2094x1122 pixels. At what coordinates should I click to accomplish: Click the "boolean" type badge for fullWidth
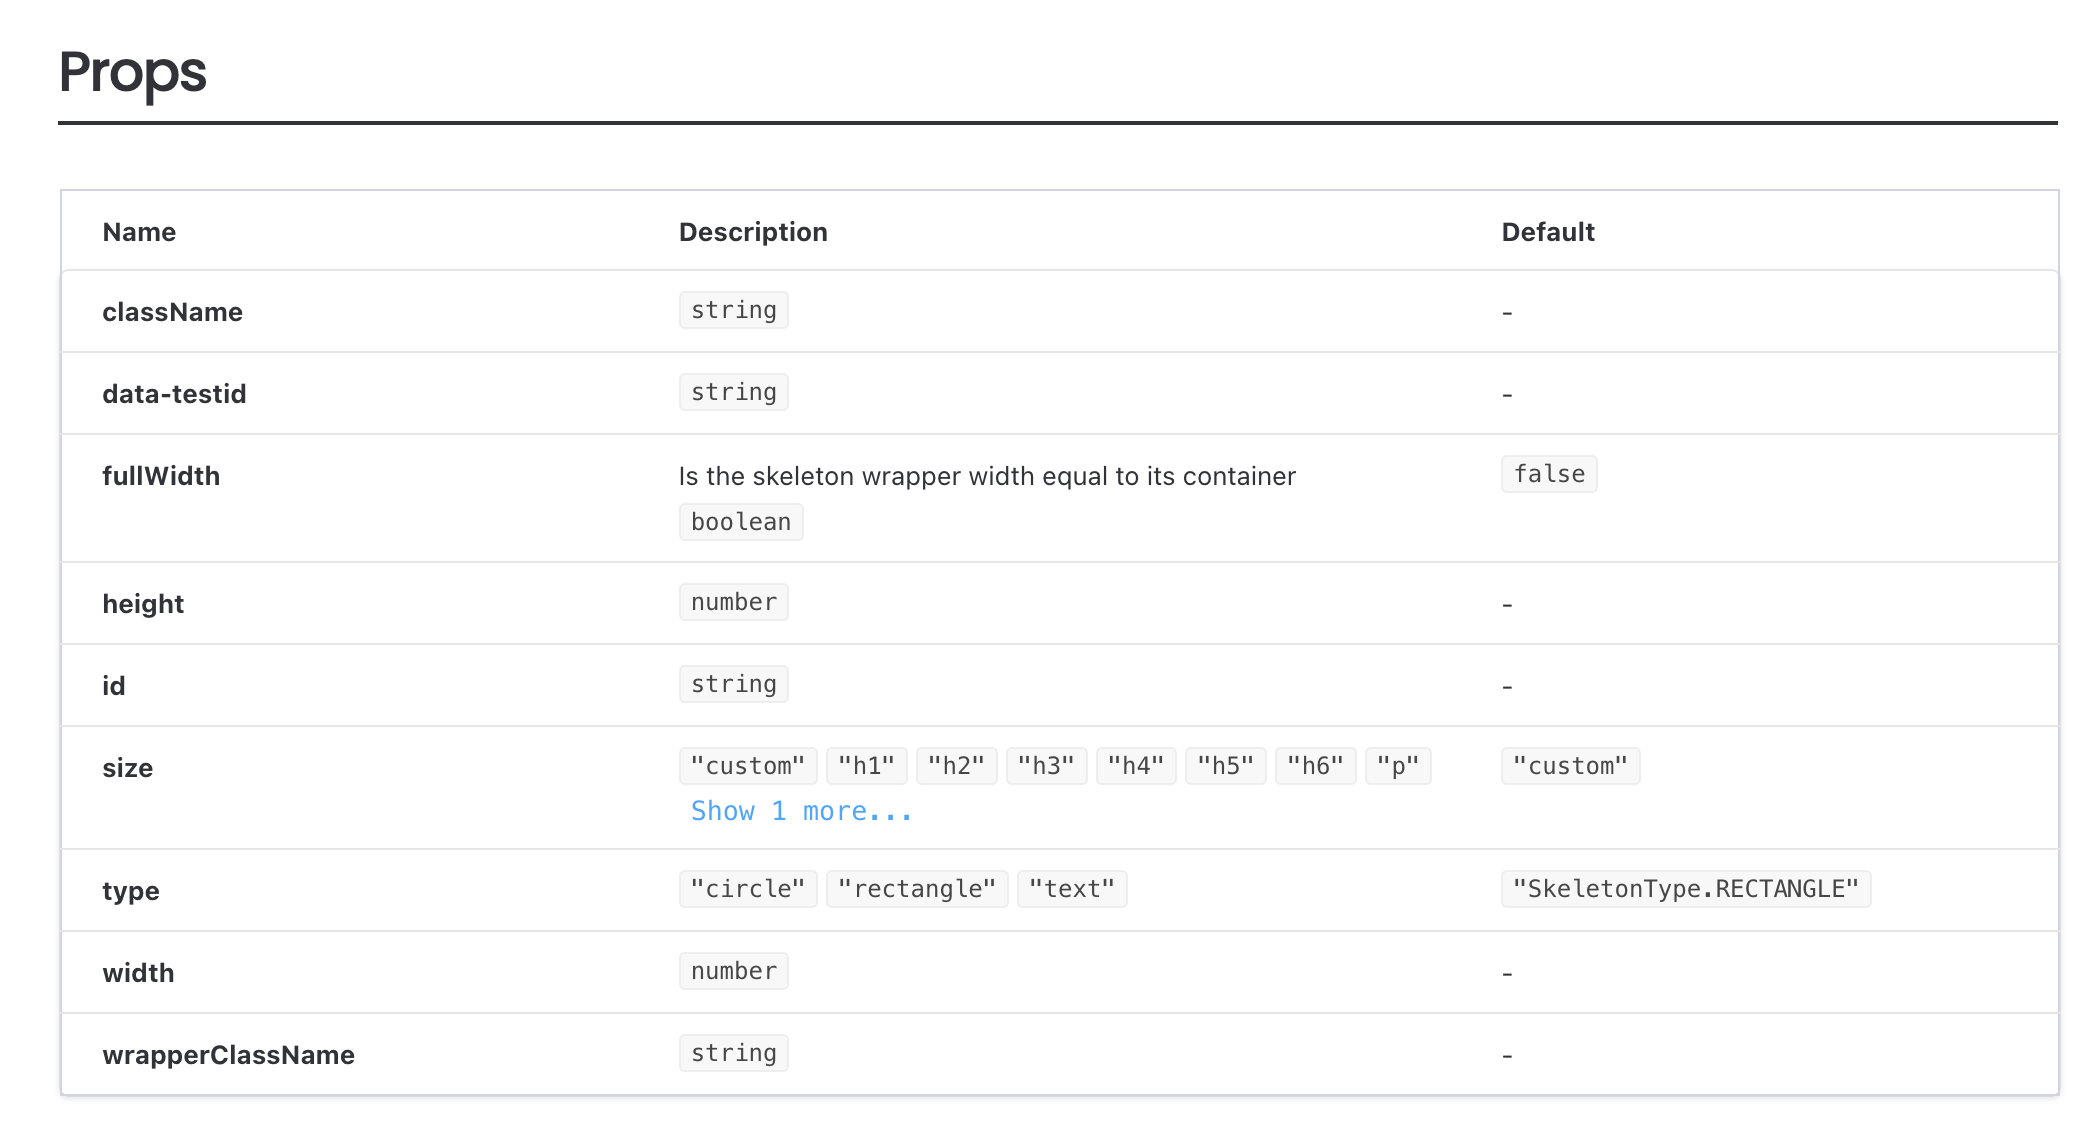740,521
